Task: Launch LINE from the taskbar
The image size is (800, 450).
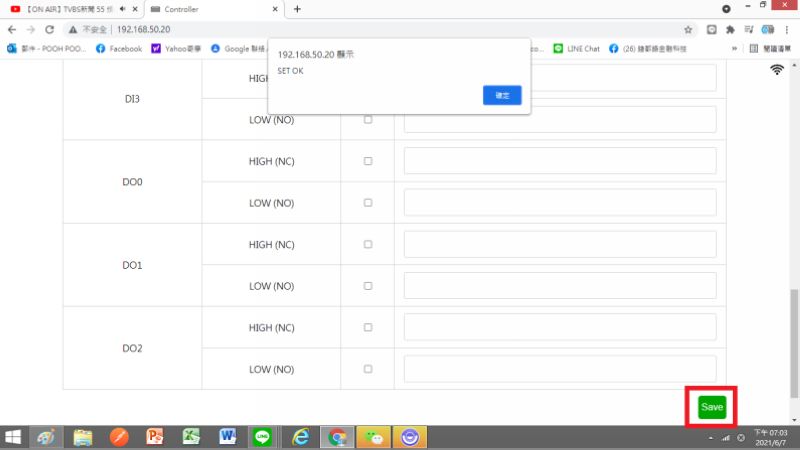Action: tap(263, 437)
